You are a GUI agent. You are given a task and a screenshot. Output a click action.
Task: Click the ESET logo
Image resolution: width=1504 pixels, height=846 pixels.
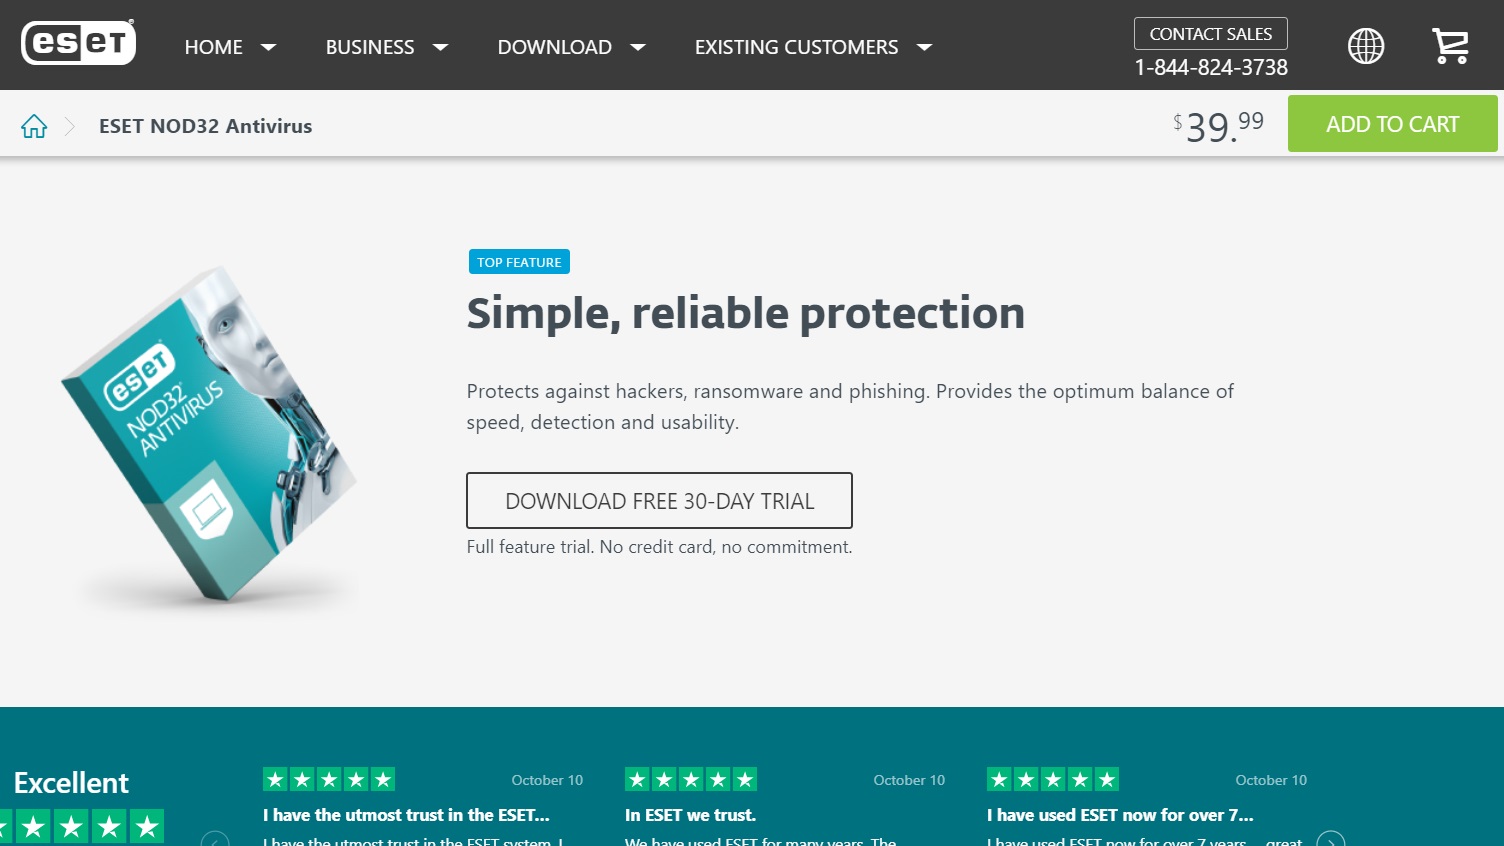pos(78,42)
